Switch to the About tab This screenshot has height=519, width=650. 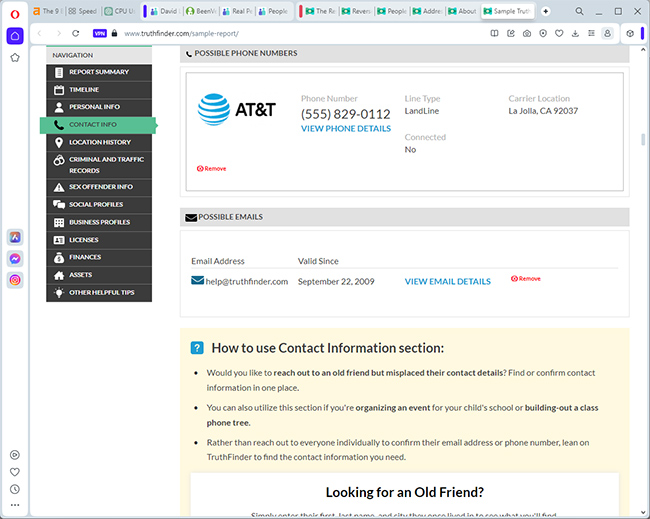click(463, 11)
